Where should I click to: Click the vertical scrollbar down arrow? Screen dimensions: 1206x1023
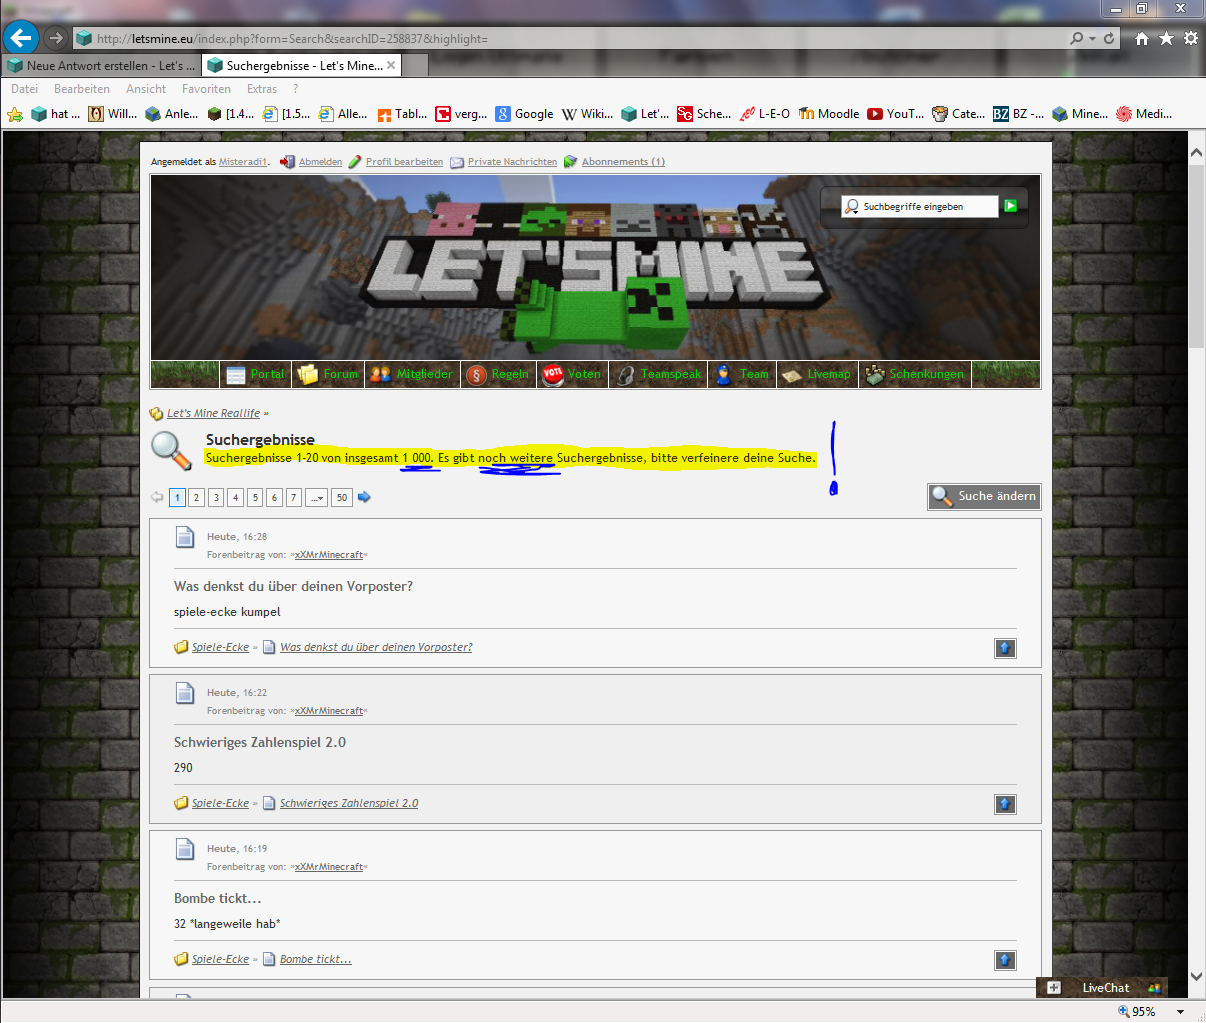click(x=1196, y=976)
